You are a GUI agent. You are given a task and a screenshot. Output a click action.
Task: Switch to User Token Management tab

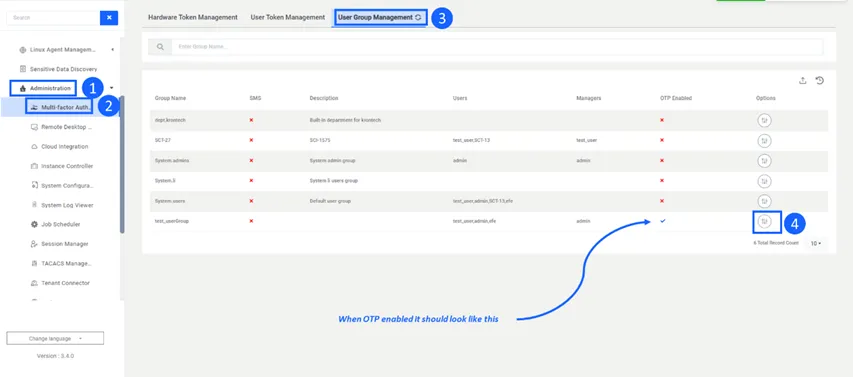pos(287,17)
